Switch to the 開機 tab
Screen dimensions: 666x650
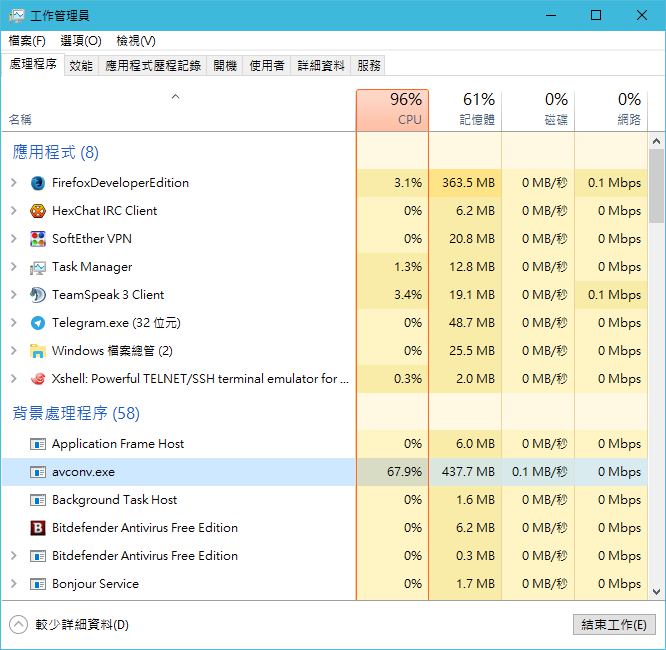coord(225,65)
